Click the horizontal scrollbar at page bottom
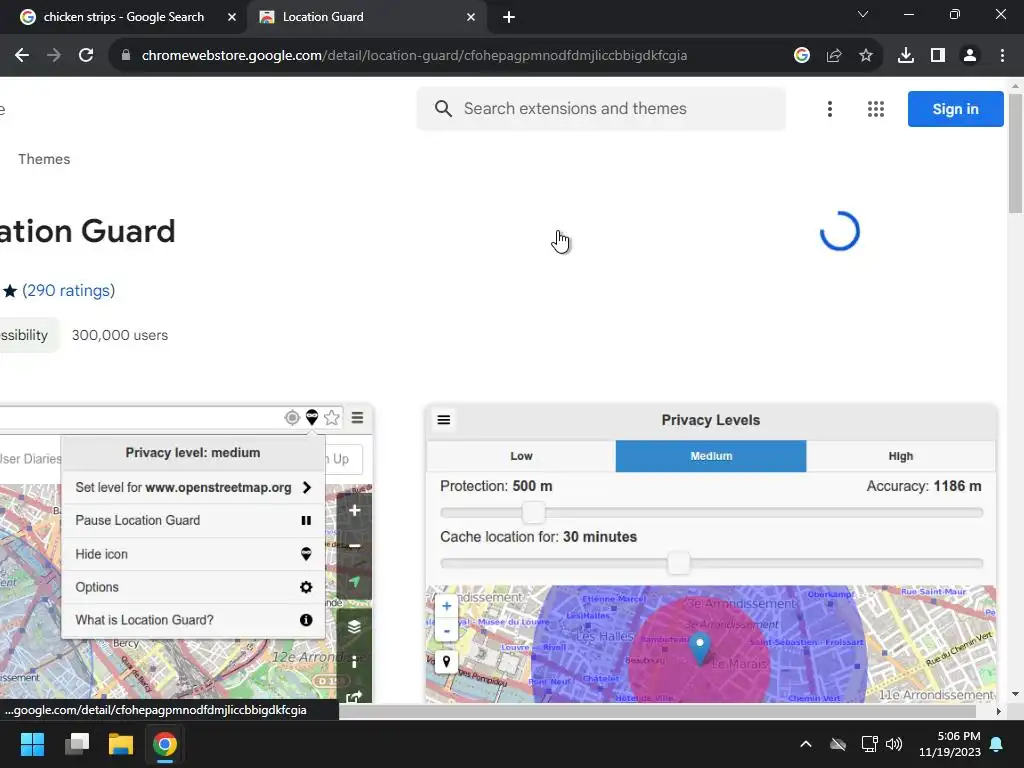The width and height of the screenshot is (1024, 768). click(x=656, y=711)
